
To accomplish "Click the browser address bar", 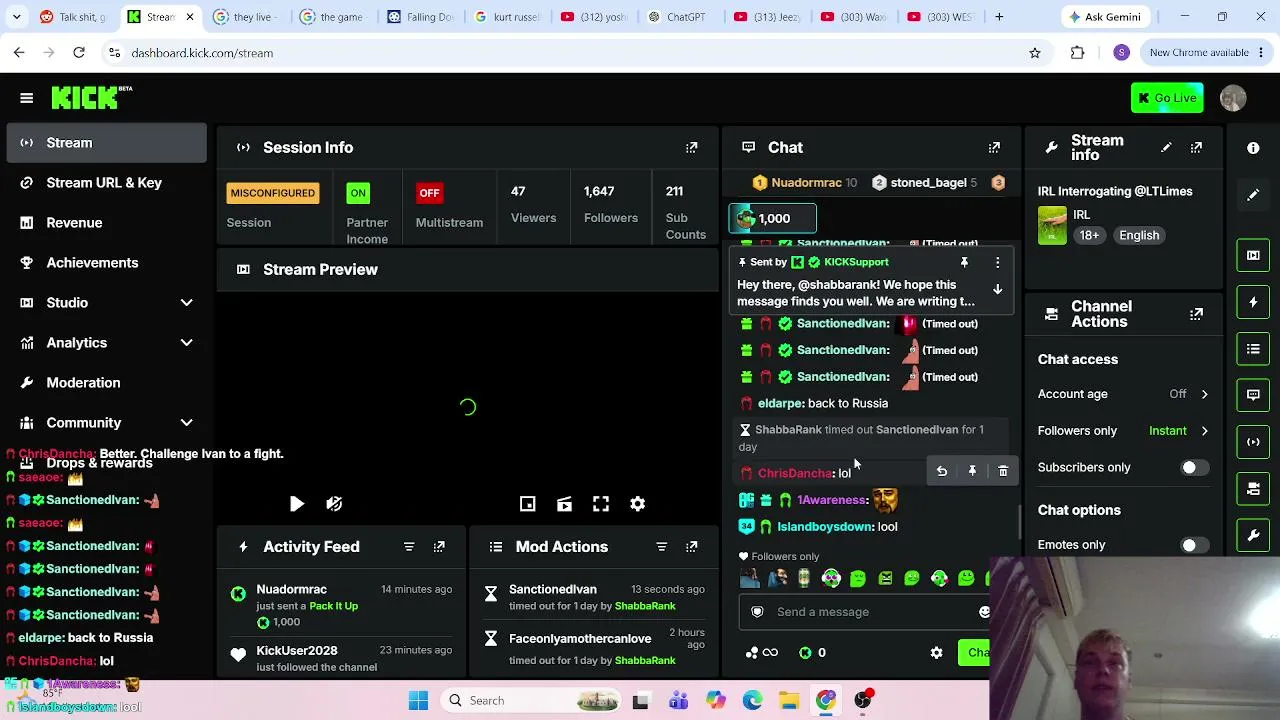I will (x=570, y=53).
